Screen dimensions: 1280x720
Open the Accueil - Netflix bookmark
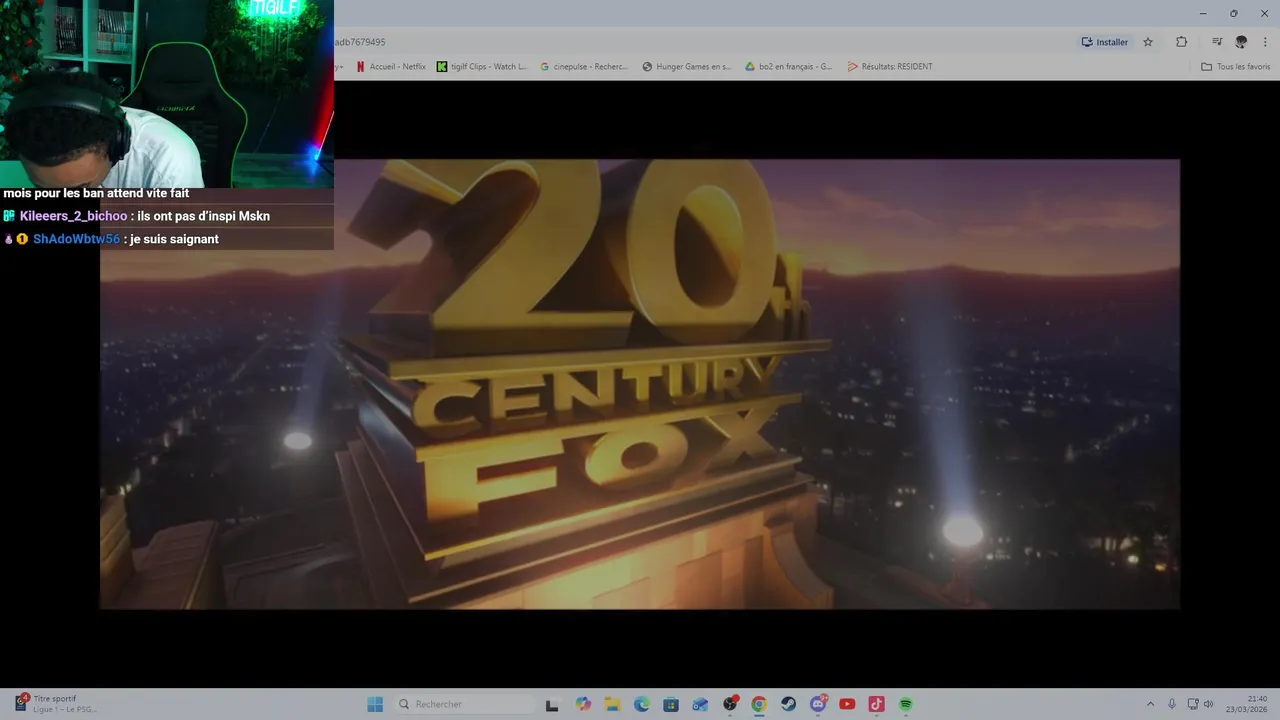pyautogui.click(x=391, y=67)
